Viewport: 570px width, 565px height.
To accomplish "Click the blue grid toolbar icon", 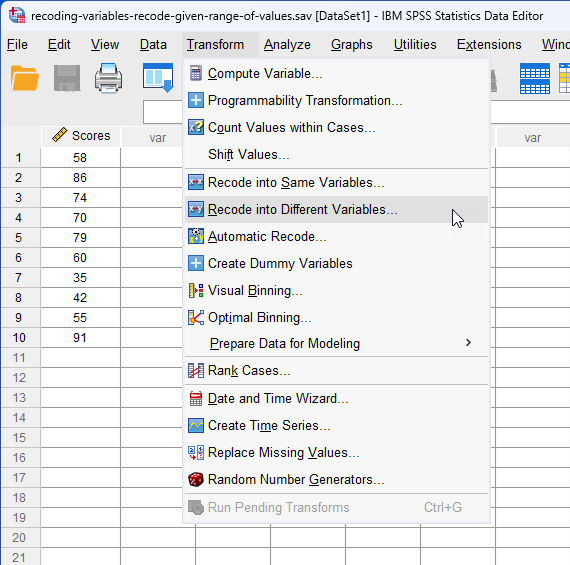I will point(535,78).
